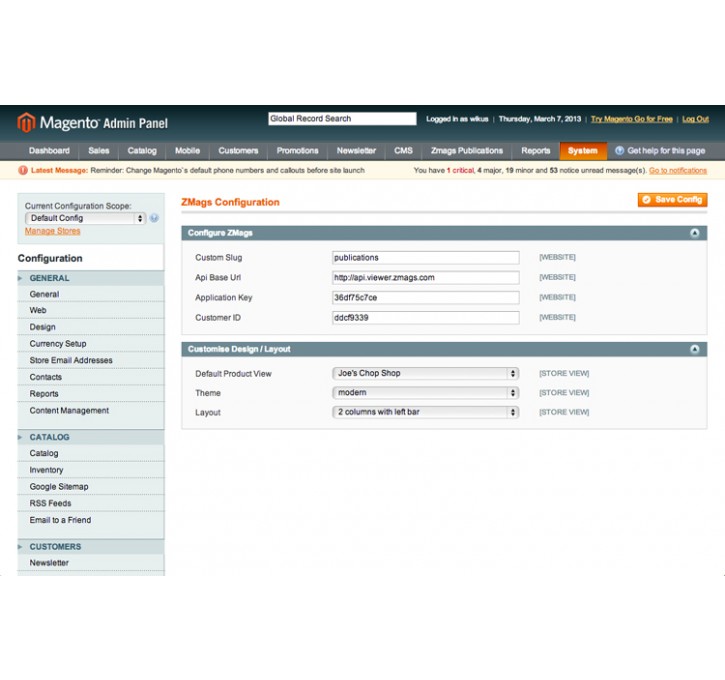The width and height of the screenshot is (725, 680).
Task: Click the Magento logo icon
Action: click(x=26, y=123)
